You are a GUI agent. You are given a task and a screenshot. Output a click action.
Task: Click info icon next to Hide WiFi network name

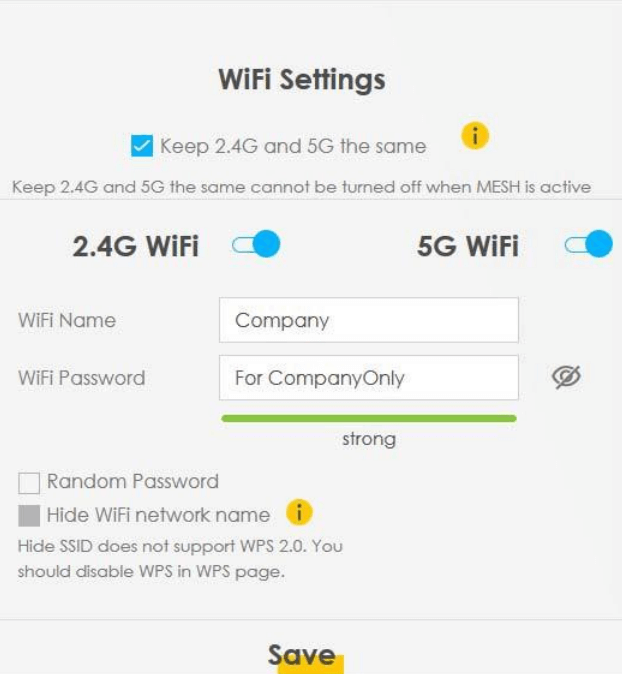pos(299,513)
